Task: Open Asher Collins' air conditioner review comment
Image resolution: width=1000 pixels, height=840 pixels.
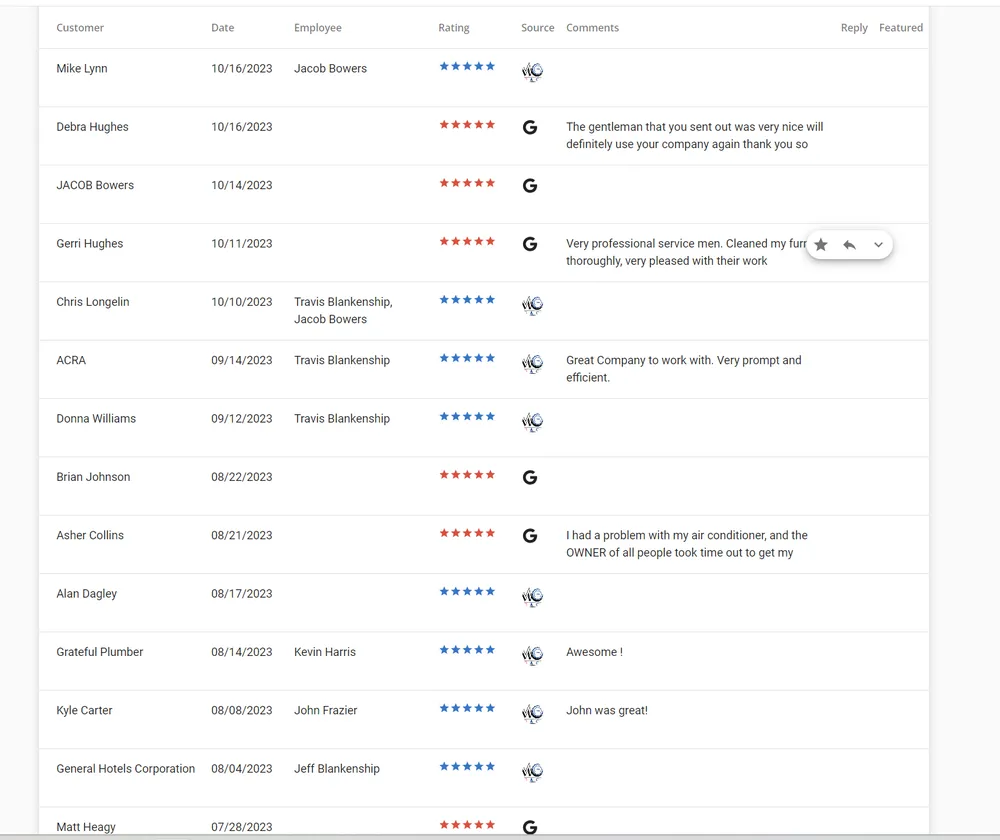Action: pyautogui.click(x=686, y=544)
